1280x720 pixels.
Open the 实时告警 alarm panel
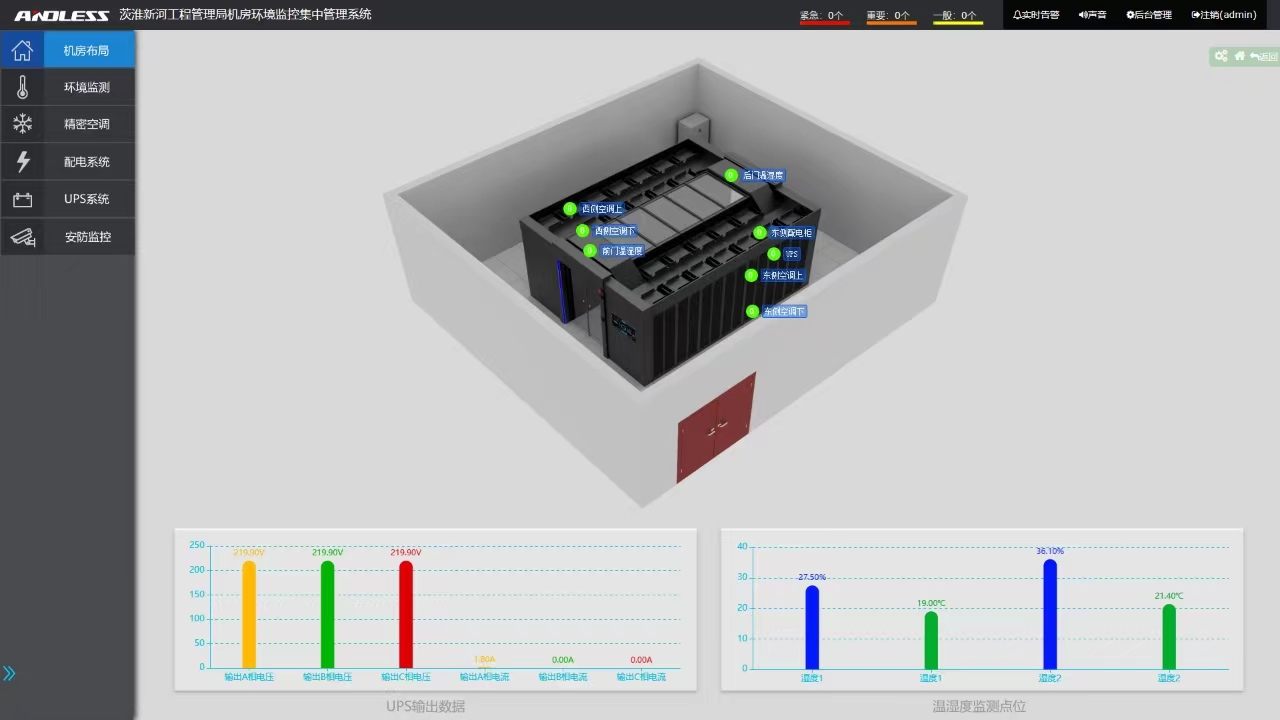(1036, 15)
